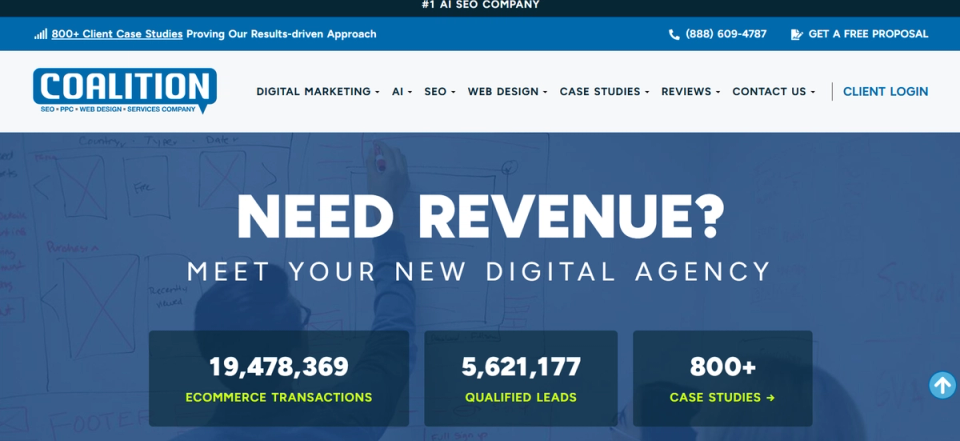
Task: Open the CASE STUDIES dropdown in navigation
Action: pyautogui.click(x=604, y=91)
